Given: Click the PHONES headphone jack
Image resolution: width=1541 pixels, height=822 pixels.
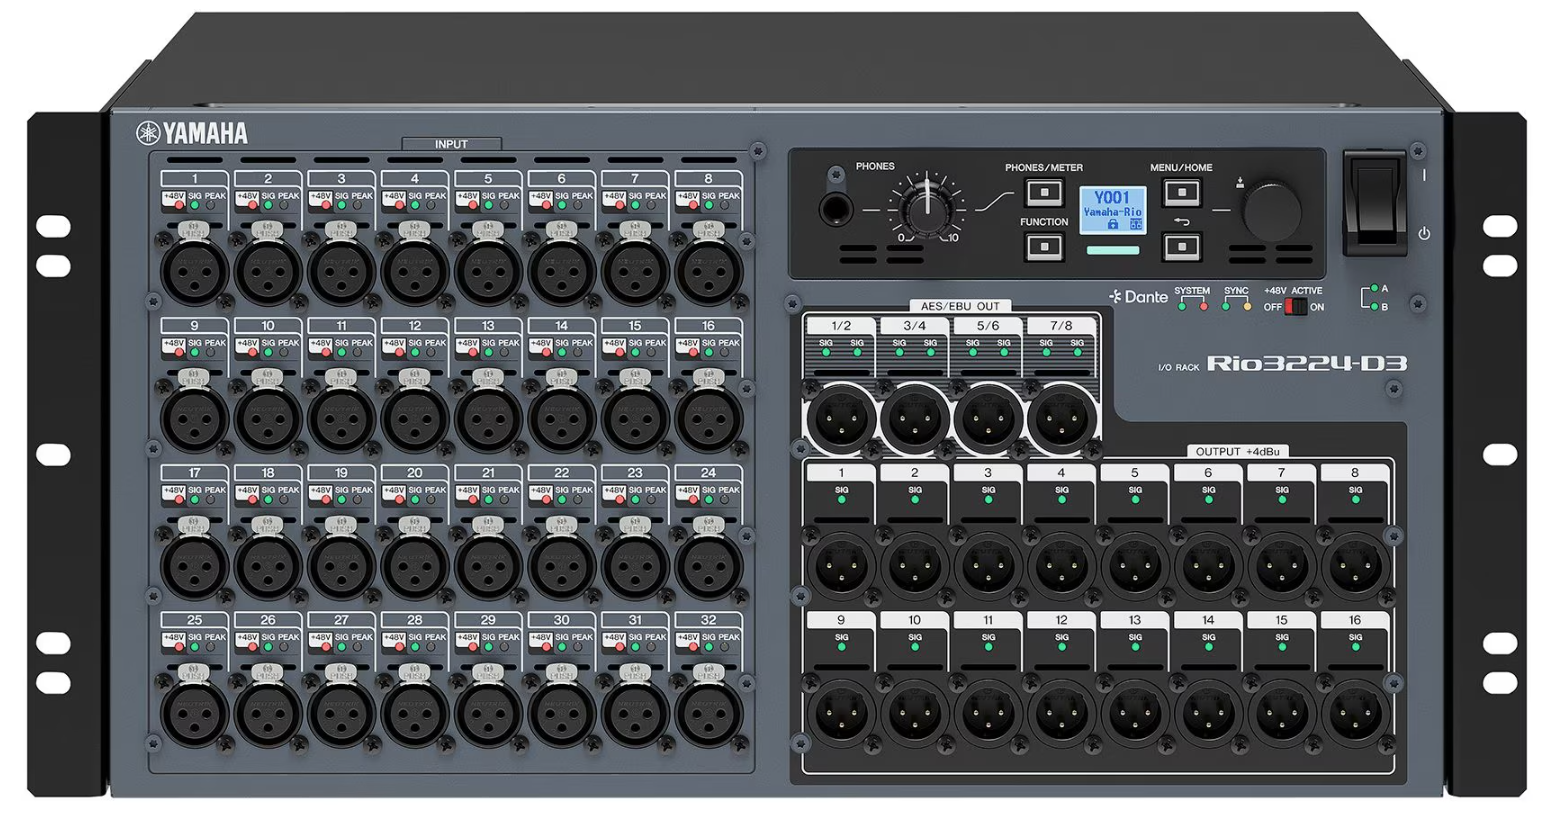Looking at the screenshot, I should pyautogui.click(x=835, y=210).
